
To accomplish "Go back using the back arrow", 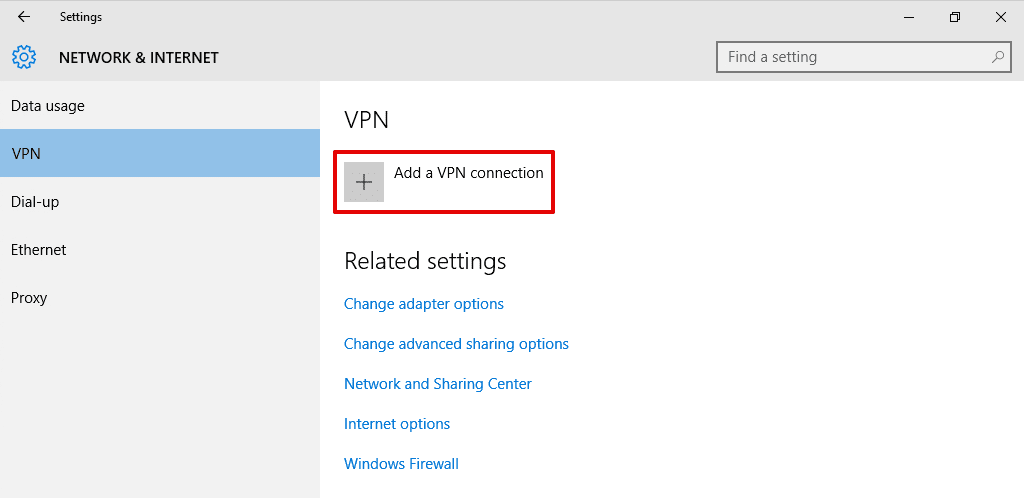I will [x=23, y=17].
